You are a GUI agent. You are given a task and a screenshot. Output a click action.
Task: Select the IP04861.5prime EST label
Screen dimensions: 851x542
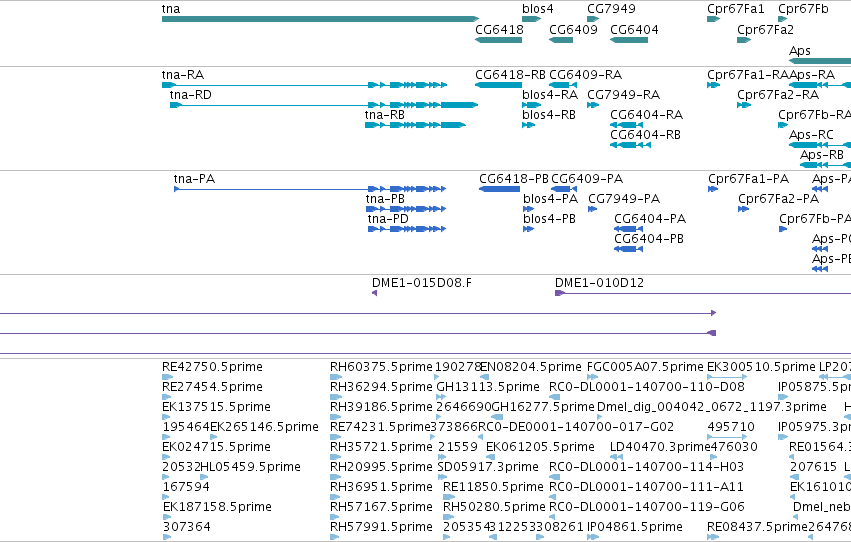click(x=634, y=528)
